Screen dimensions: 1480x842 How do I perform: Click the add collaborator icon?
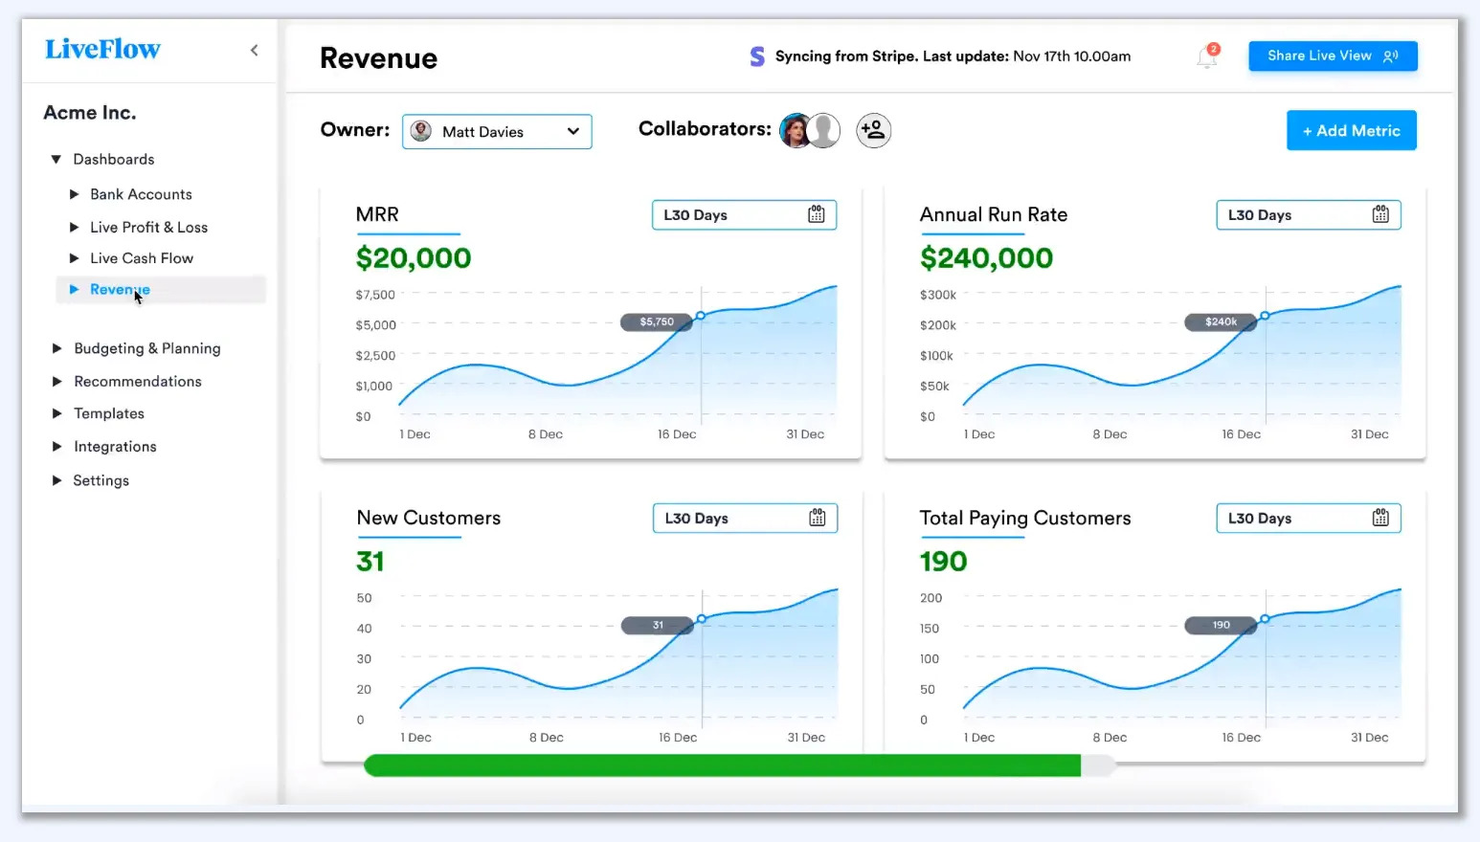[872, 130]
